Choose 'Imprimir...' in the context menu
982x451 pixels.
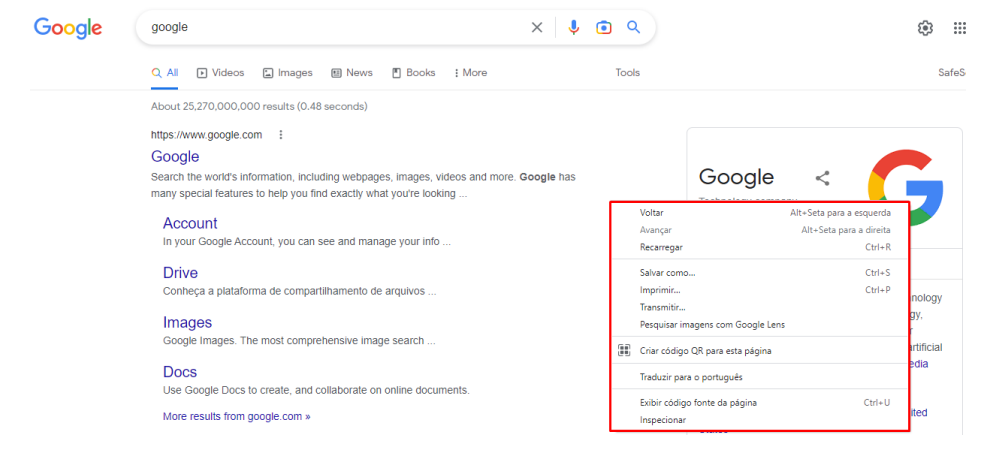tap(760, 290)
